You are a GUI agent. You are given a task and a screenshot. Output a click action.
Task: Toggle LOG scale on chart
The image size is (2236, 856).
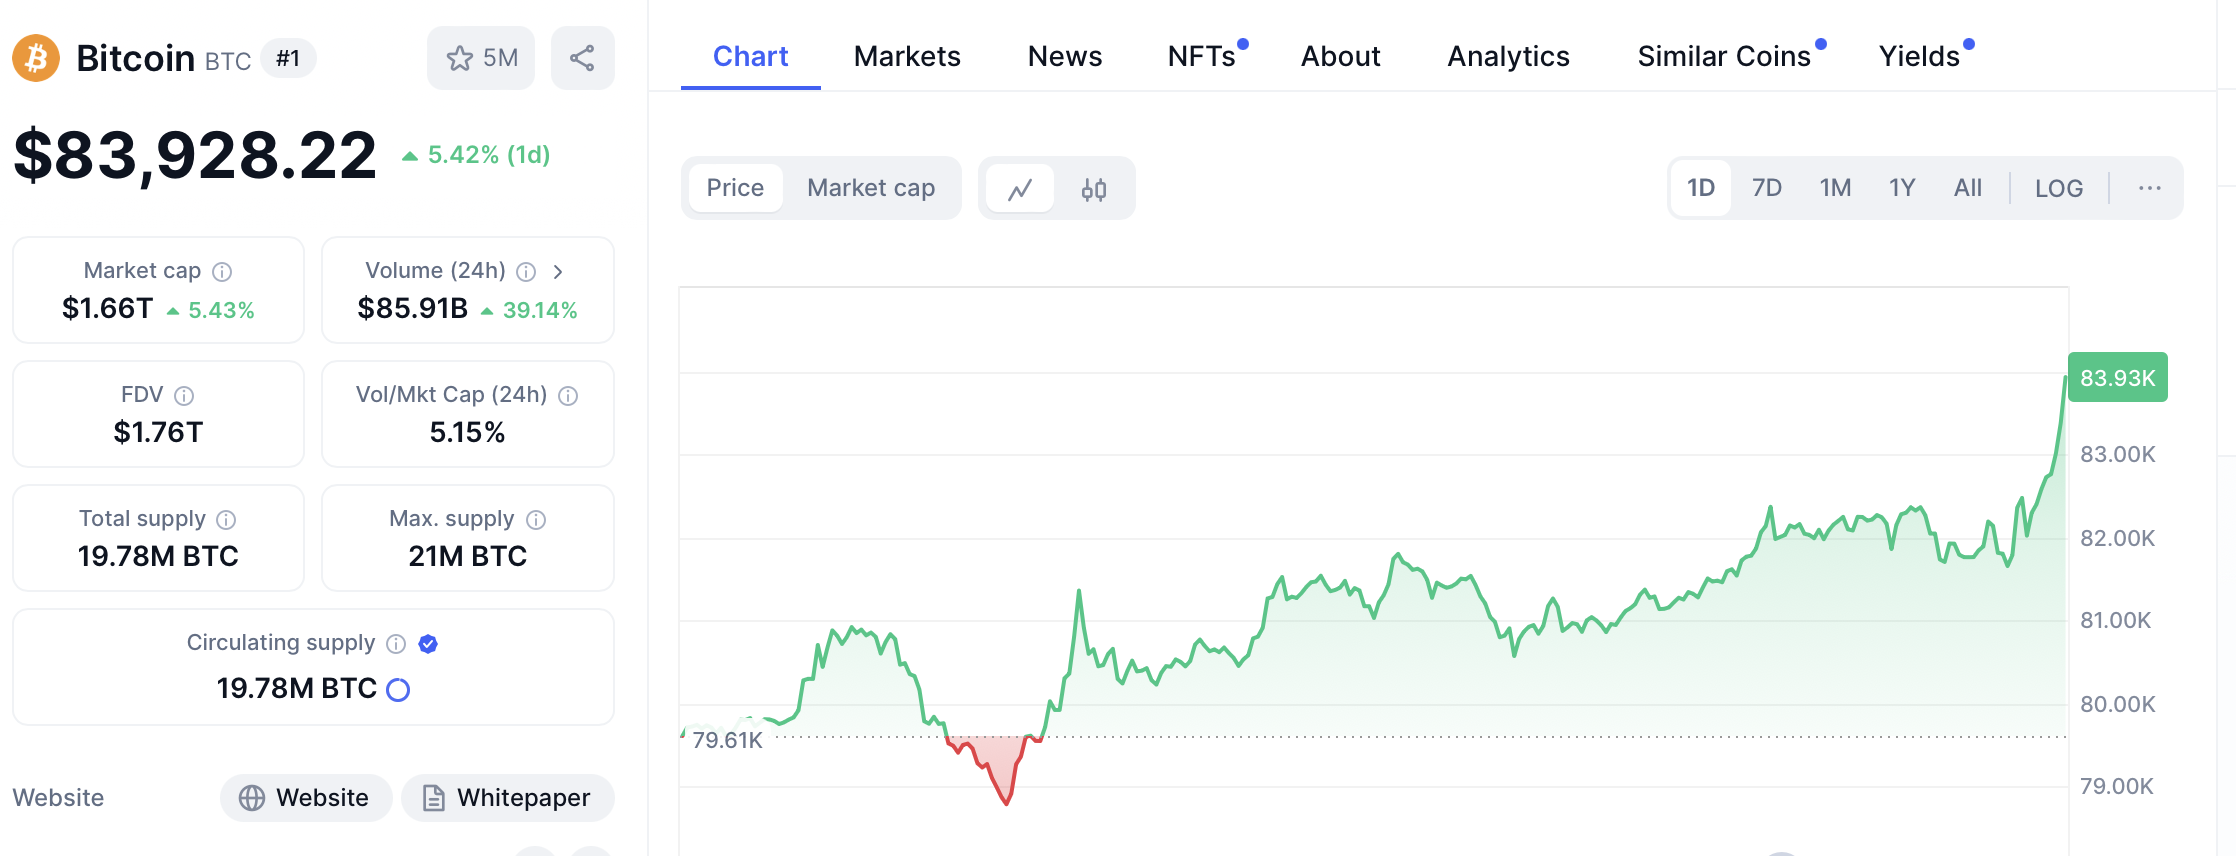click(2059, 188)
